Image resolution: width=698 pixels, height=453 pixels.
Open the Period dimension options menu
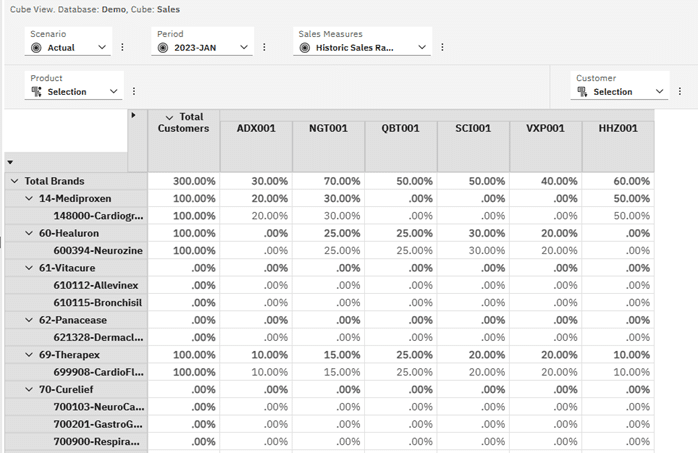click(264, 47)
